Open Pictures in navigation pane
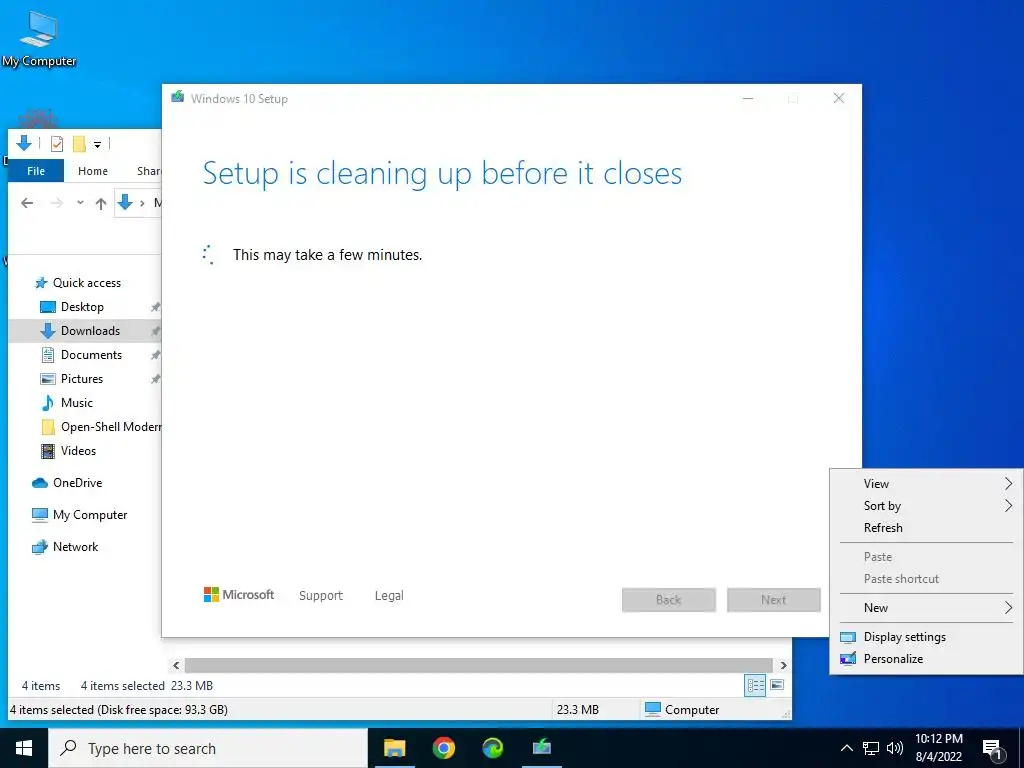This screenshot has width=1024, height=768. click(82, 379)
